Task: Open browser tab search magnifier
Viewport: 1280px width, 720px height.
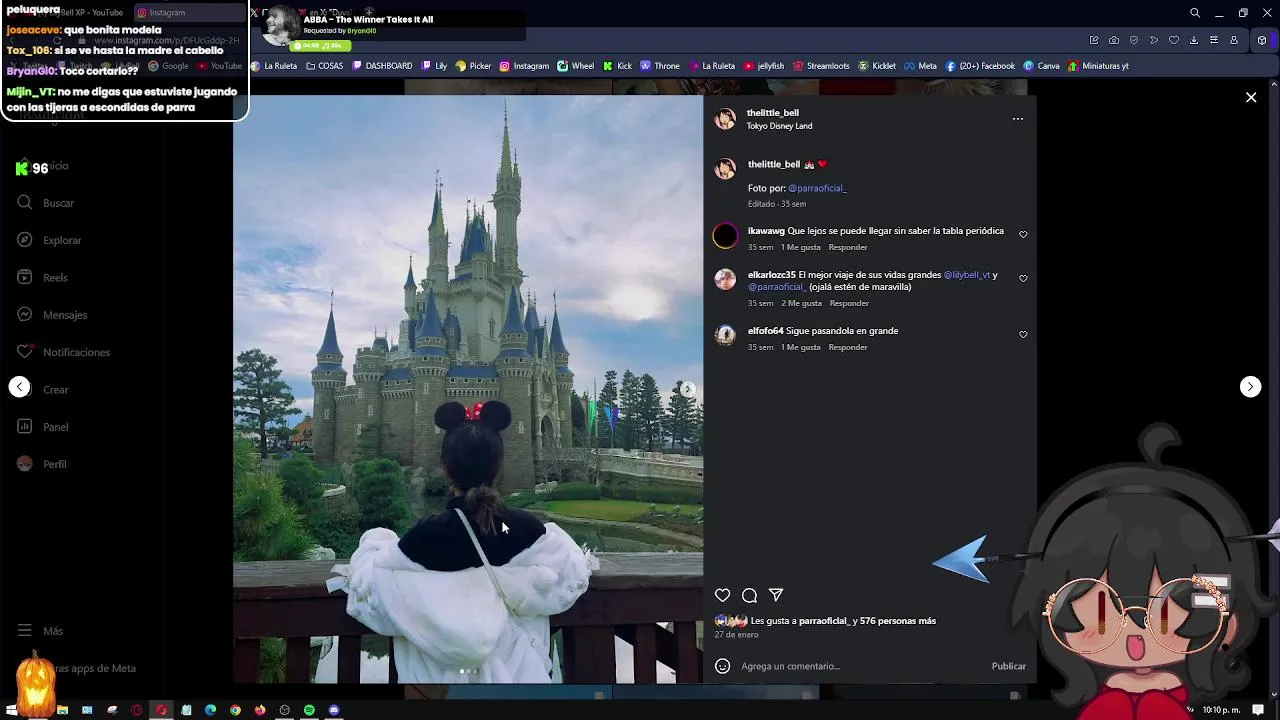Action: pos(1195,13)
